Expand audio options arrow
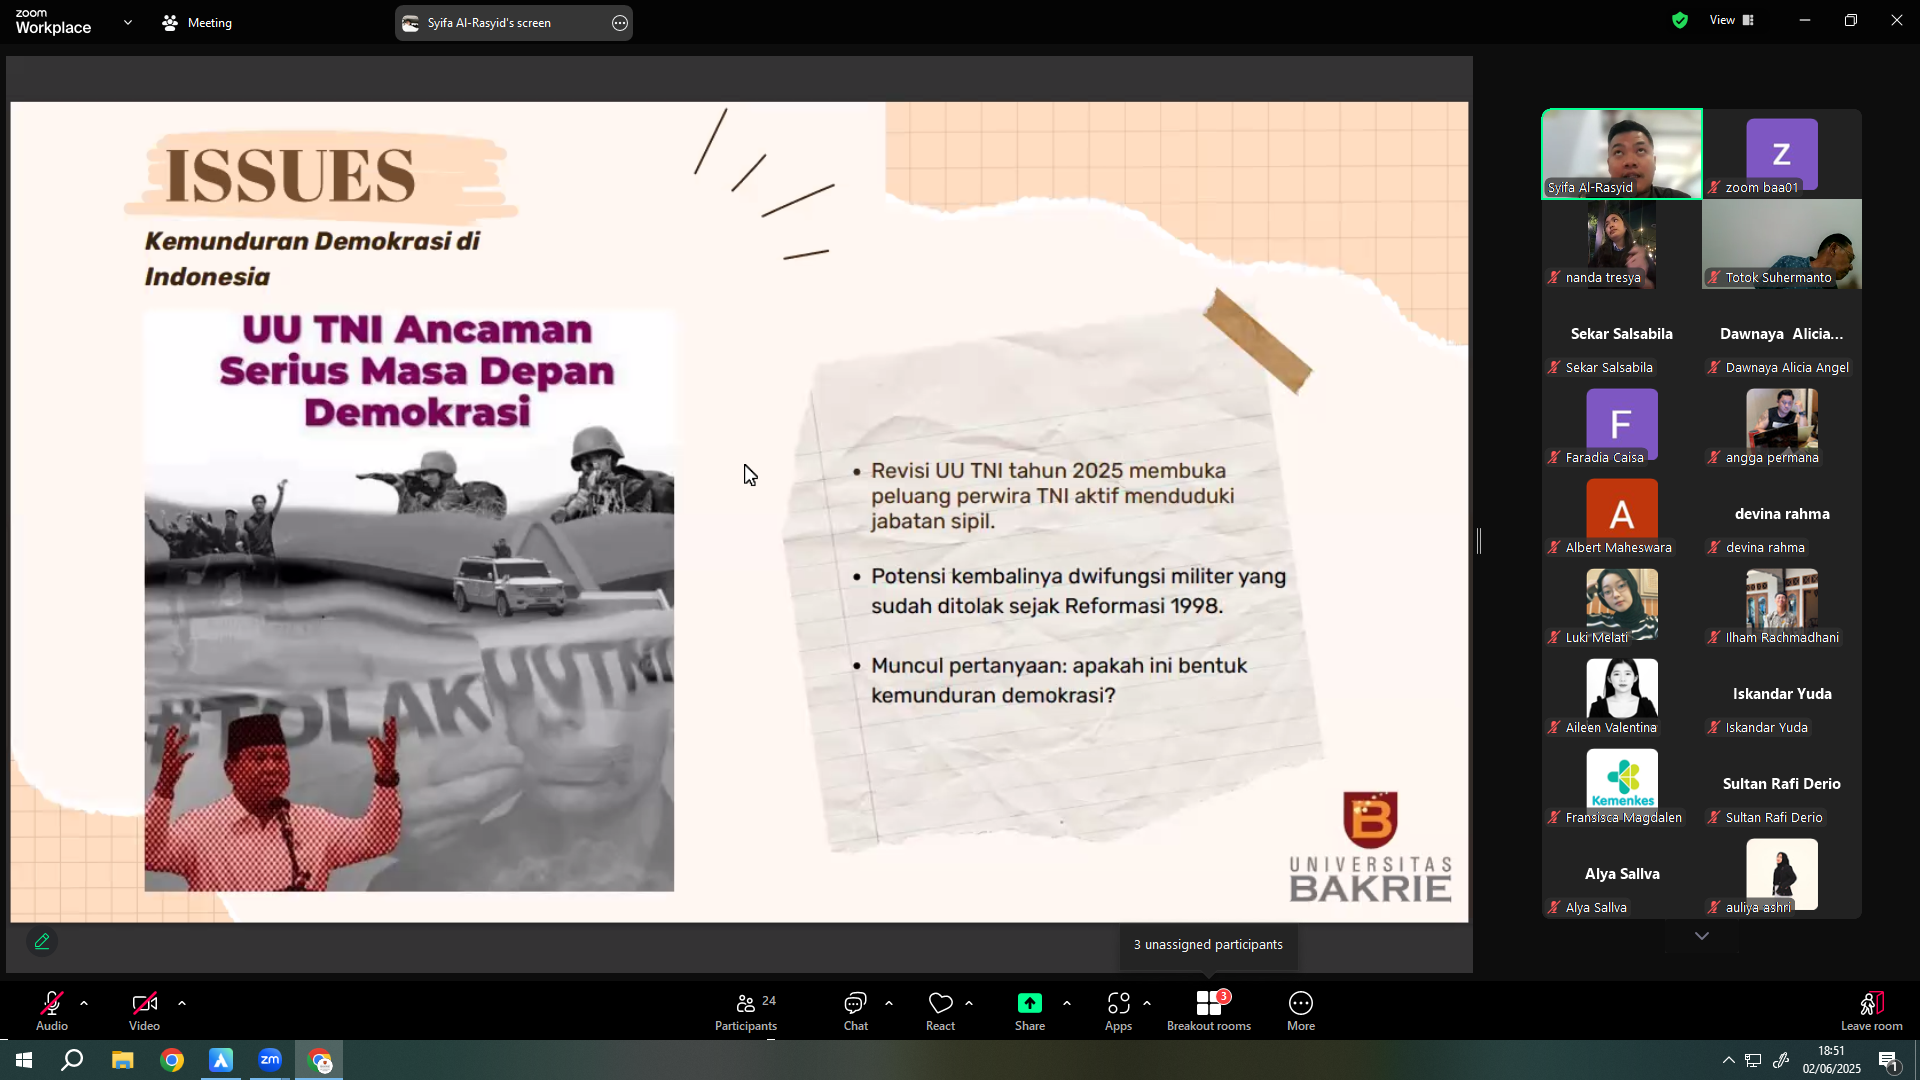Viewport: 1920px width, 1080px height. click(84, 1003)
